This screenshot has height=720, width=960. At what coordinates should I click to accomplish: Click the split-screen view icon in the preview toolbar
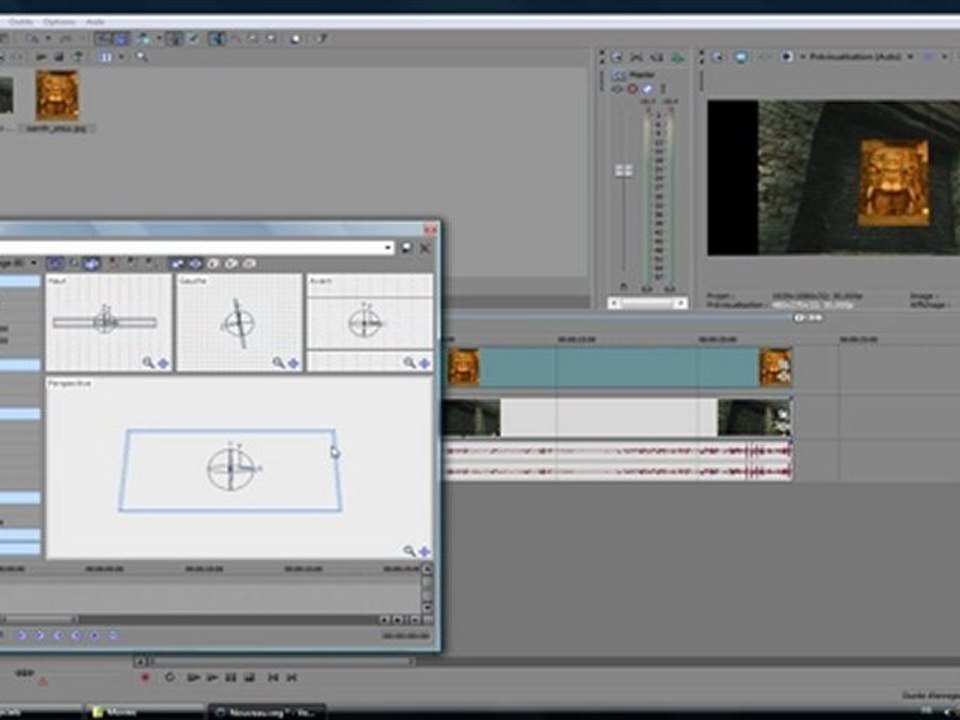[787, 57]
